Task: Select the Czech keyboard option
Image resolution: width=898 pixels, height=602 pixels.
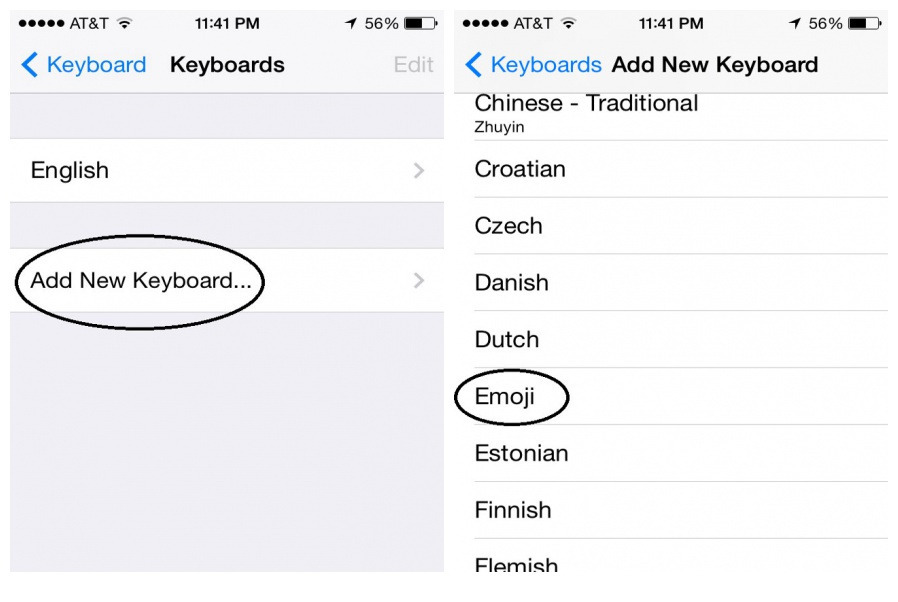Action: 508,226
